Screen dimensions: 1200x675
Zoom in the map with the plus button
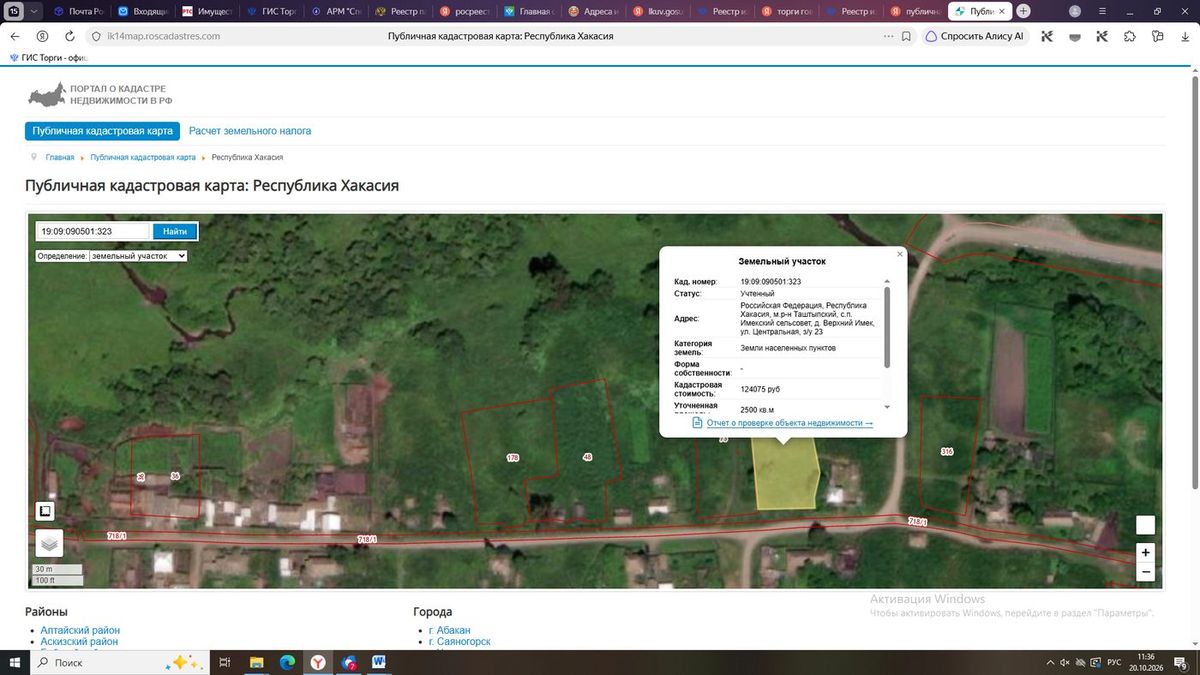coord(1146,552)
